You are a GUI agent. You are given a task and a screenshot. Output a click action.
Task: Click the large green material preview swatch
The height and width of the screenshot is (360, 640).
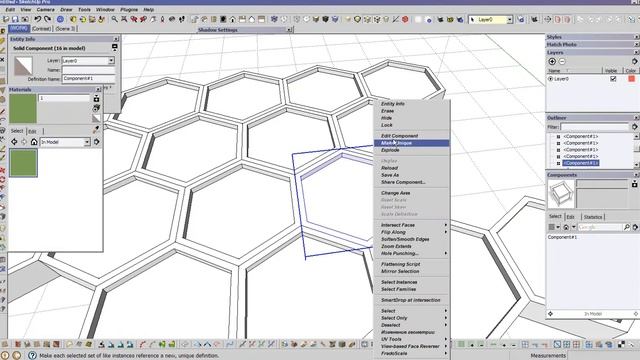pyautogui.click(x=23, y=109)
